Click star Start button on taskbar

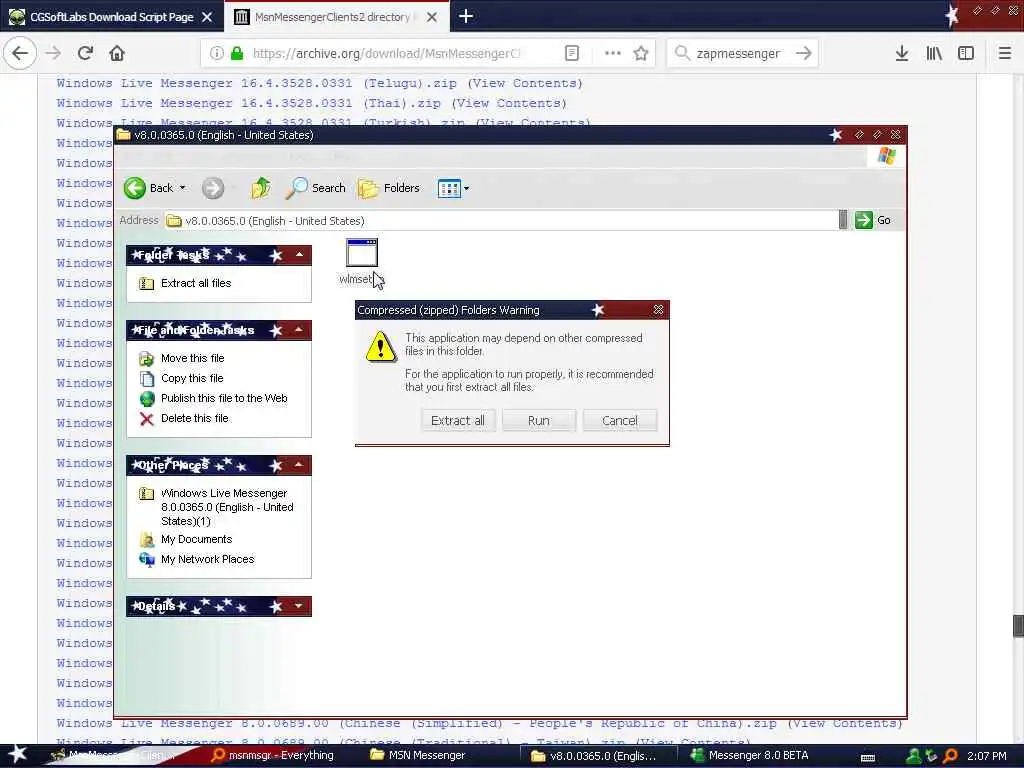click(17, 755)
